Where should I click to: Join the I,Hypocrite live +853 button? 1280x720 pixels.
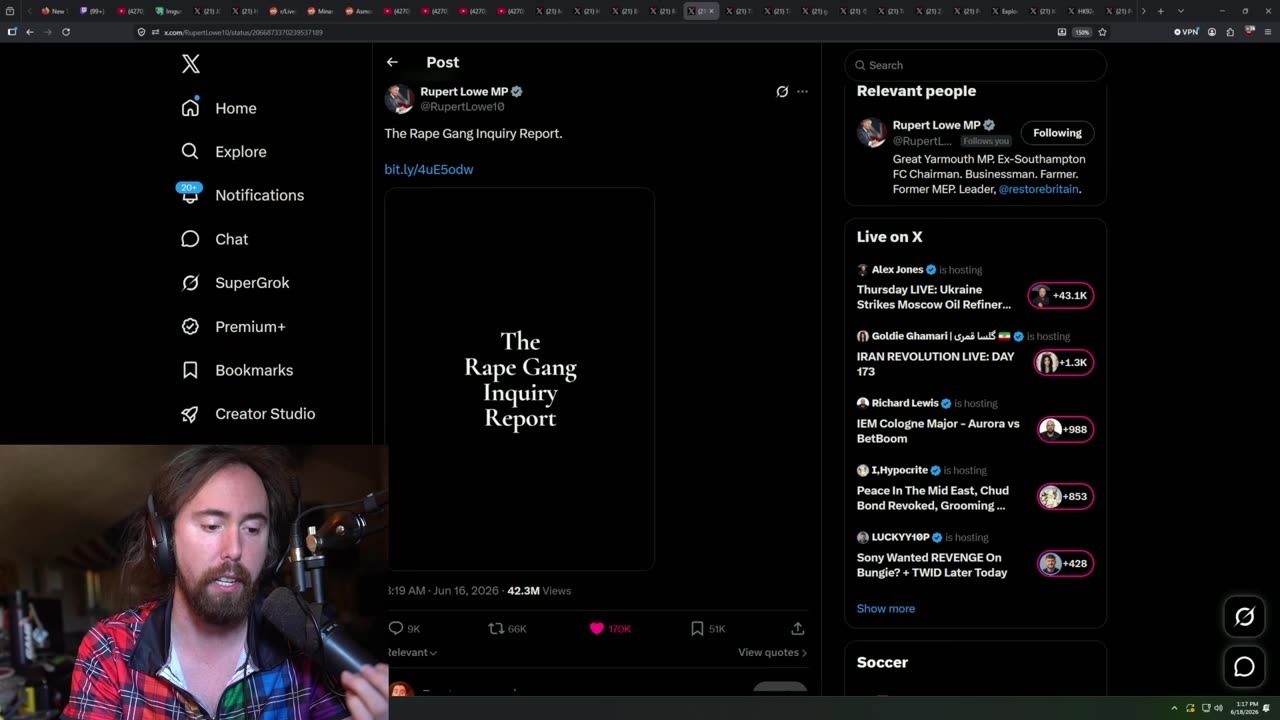(1066, 496)
